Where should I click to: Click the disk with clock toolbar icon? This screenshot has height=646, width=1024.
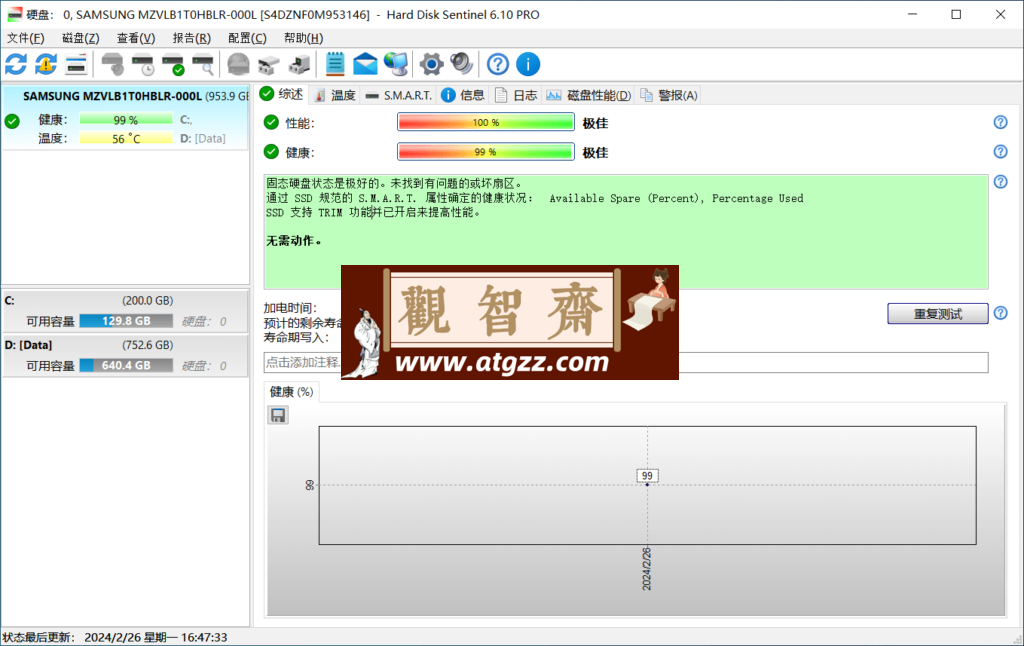pos(143,64)
